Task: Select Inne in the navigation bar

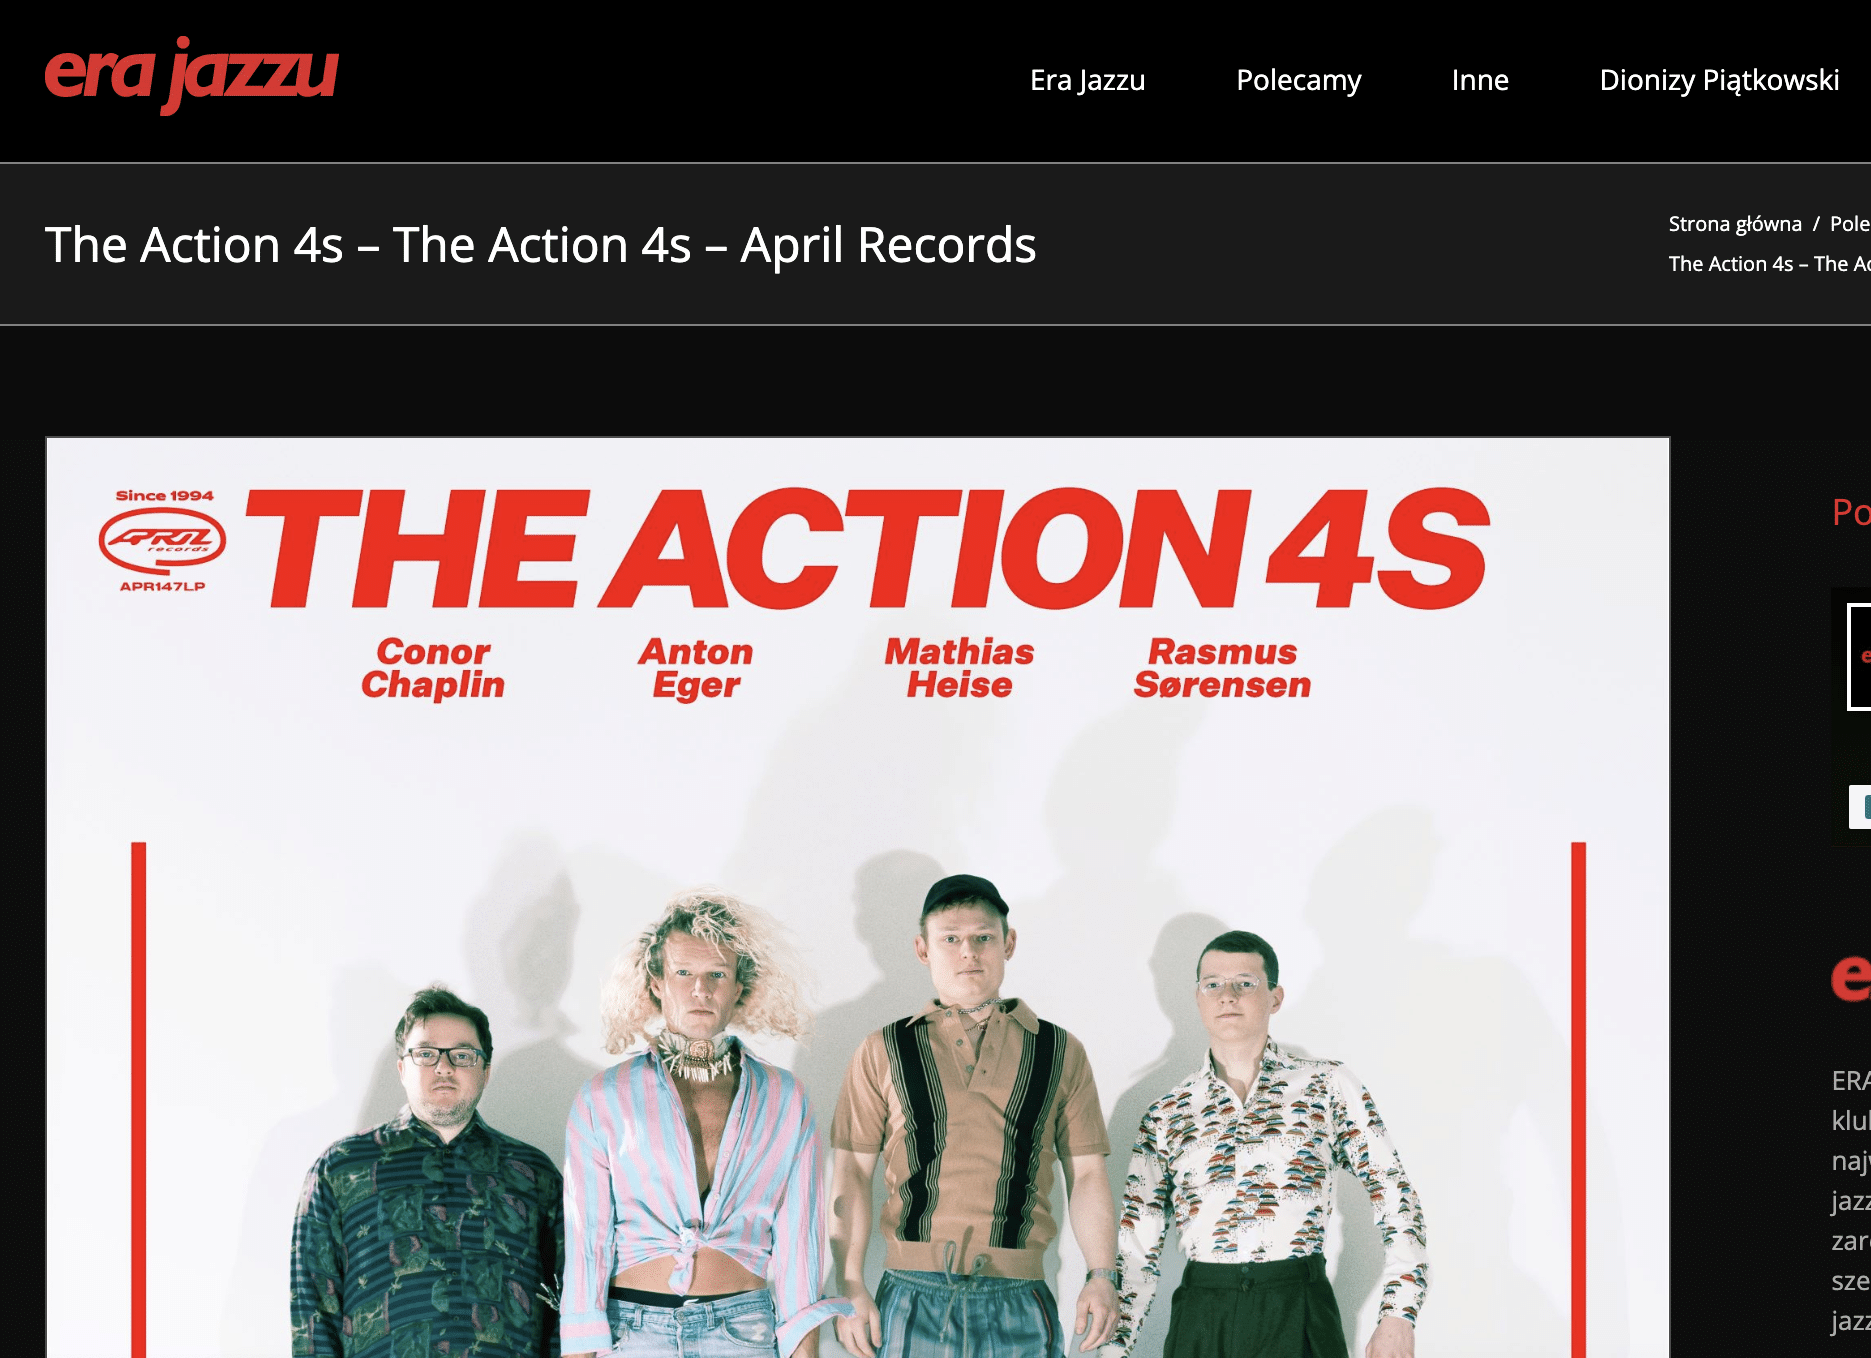Action: tap(1480, 80)
